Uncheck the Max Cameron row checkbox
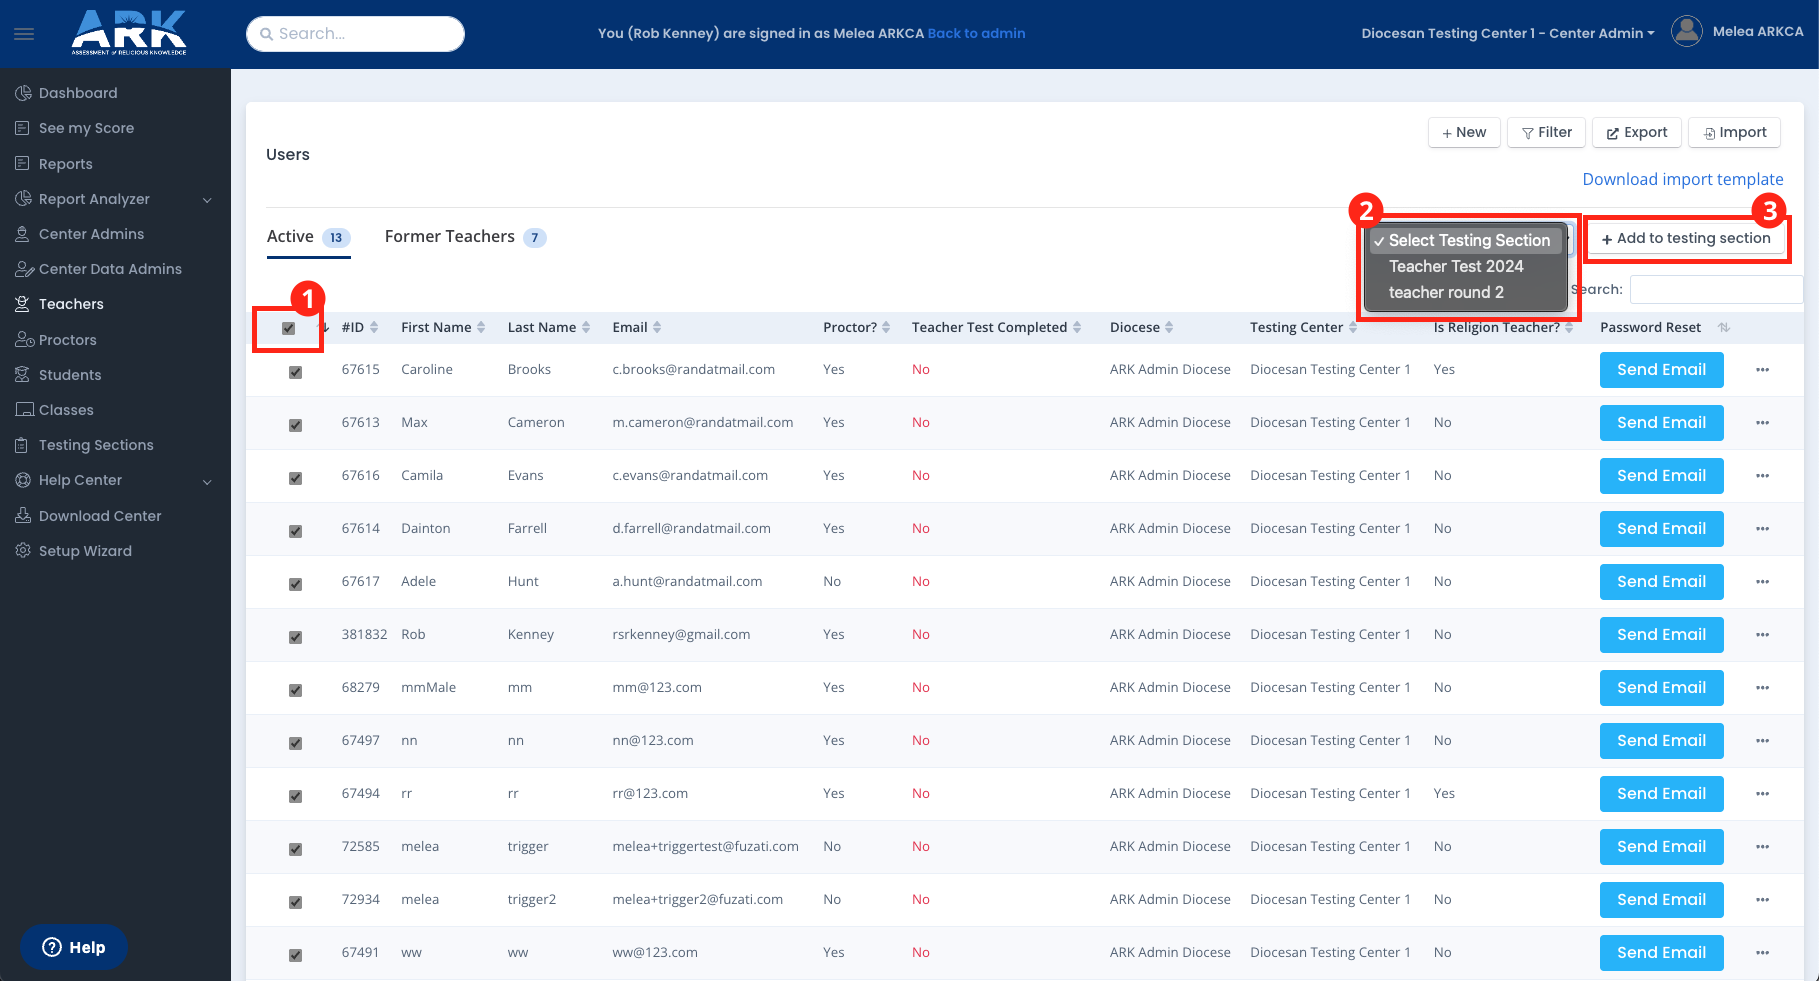The image size is (1819, 981). pos(295,425)
